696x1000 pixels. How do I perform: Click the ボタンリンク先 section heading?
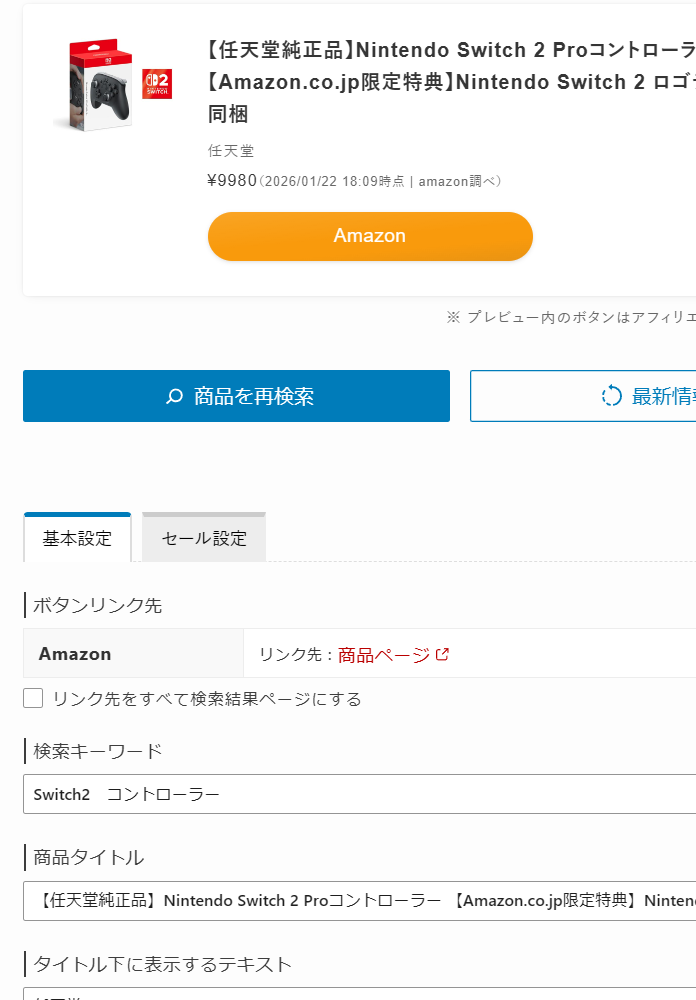(97, 605)
